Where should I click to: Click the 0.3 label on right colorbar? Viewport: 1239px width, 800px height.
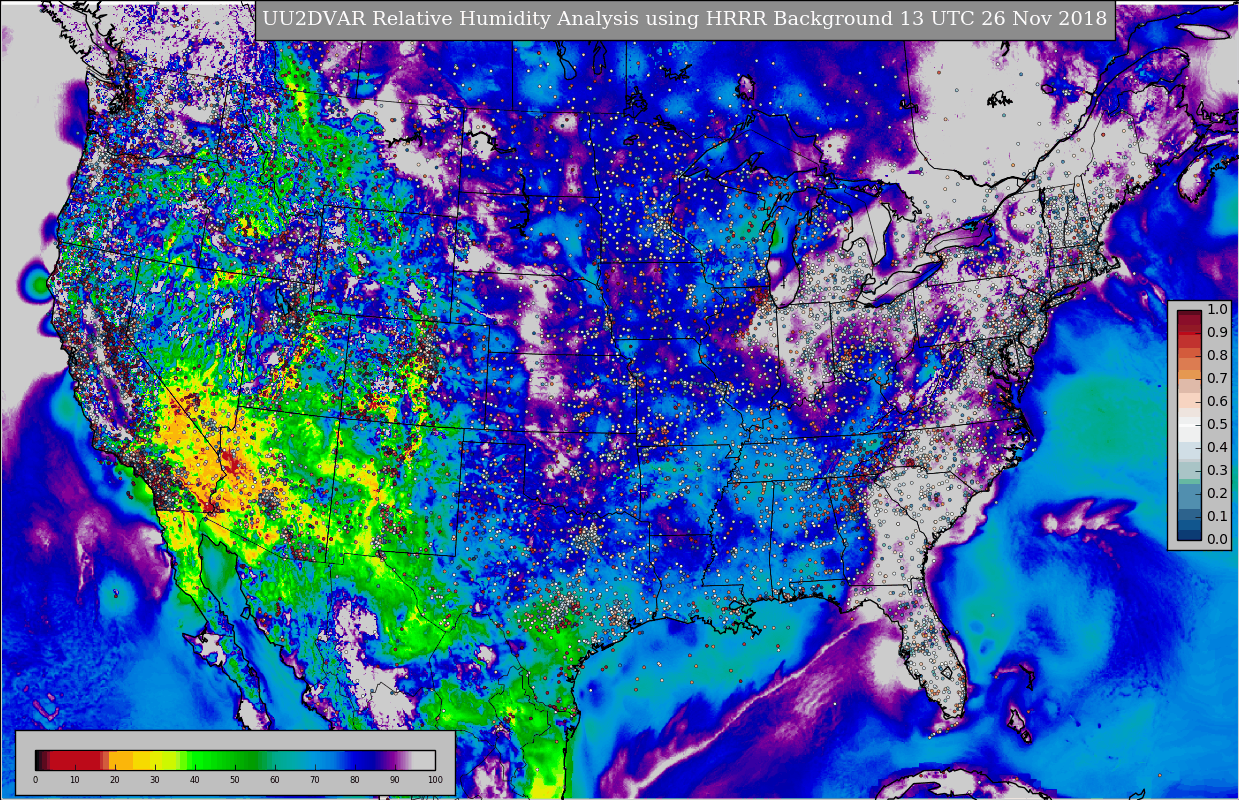(x=1217, y=470)
